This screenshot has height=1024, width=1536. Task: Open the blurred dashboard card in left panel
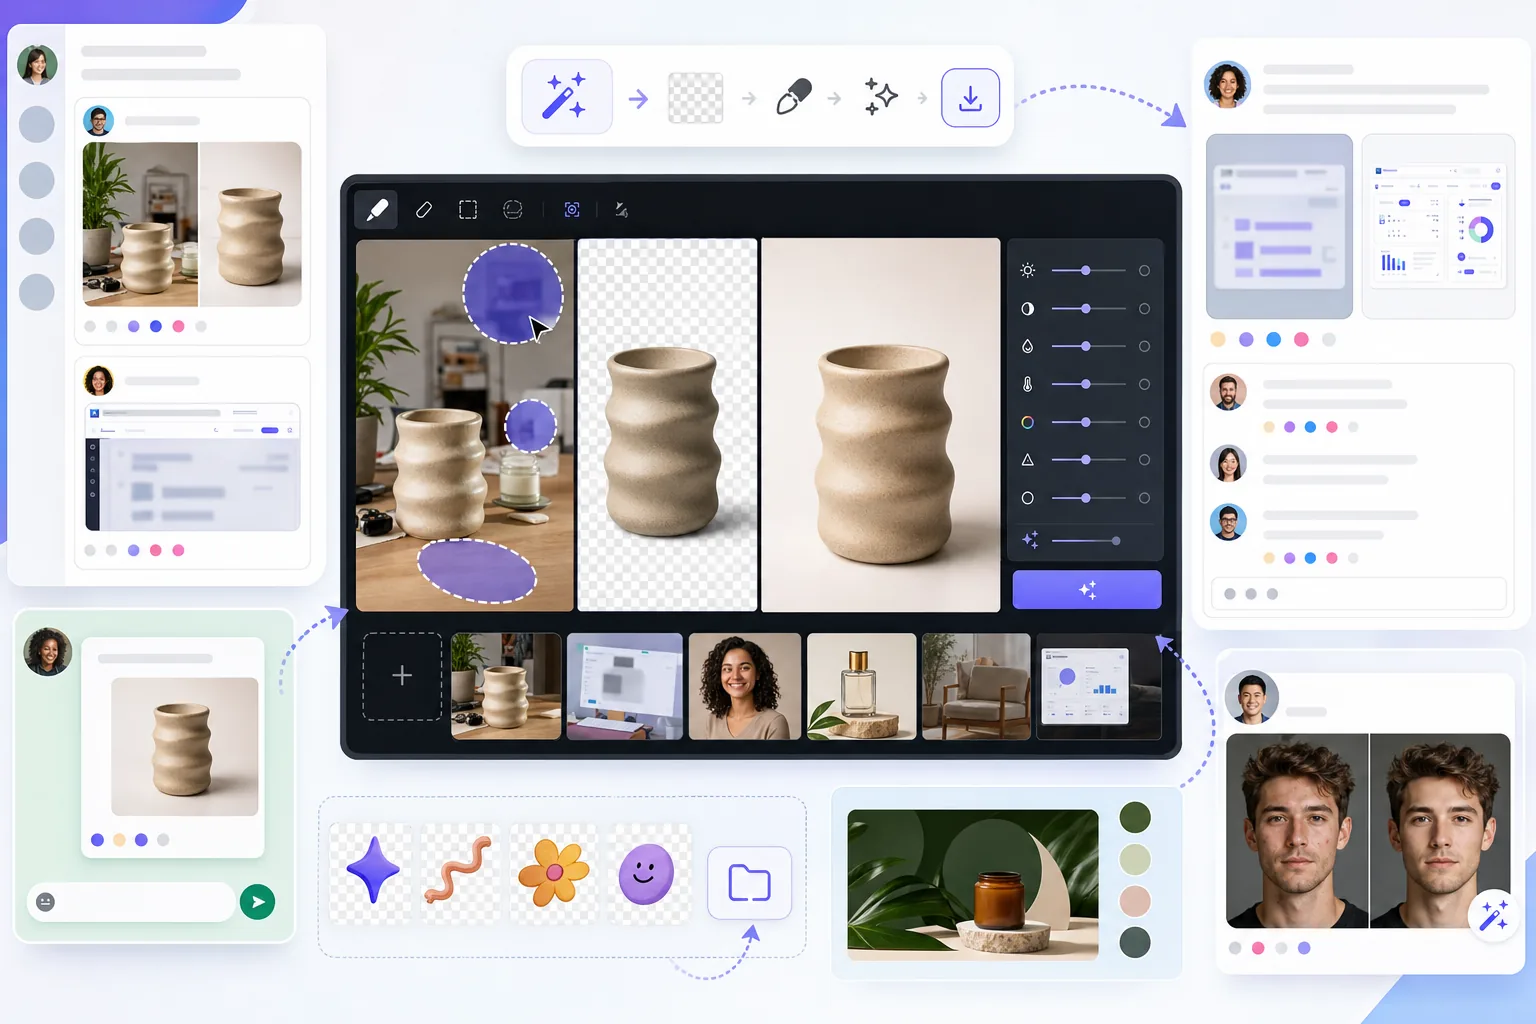point(192,467)
